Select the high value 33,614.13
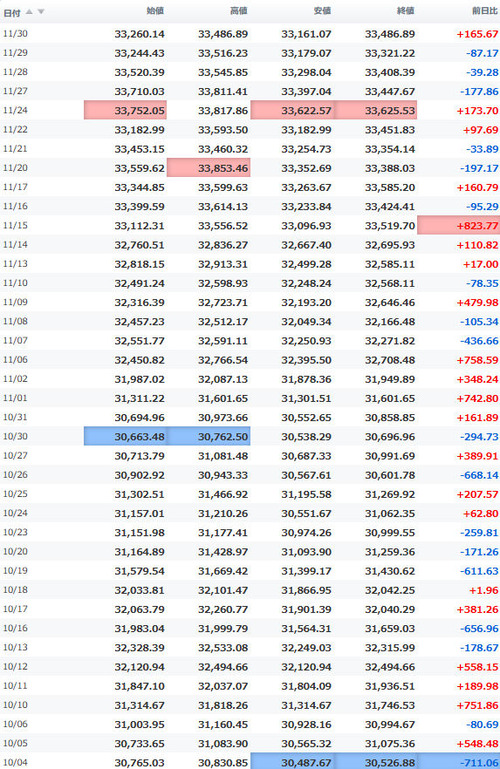 [223, 206]
